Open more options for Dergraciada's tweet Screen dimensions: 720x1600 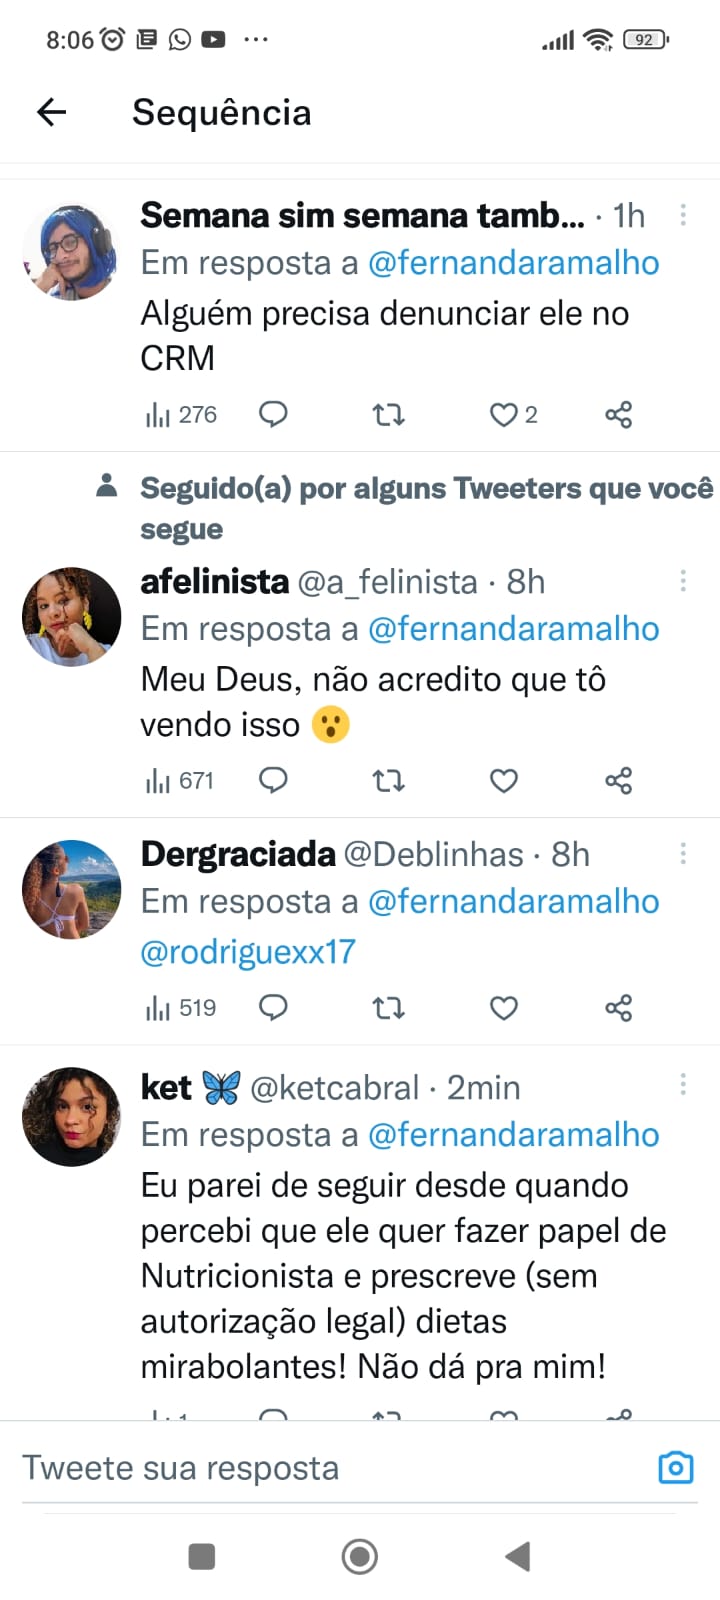click(x=683, y=853)
